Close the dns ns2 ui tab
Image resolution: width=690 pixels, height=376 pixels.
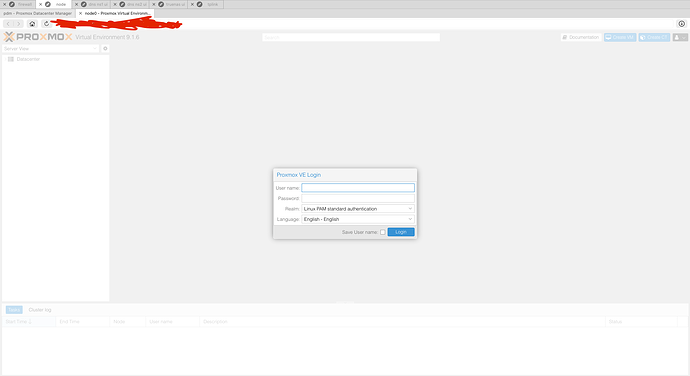point(115,4)
